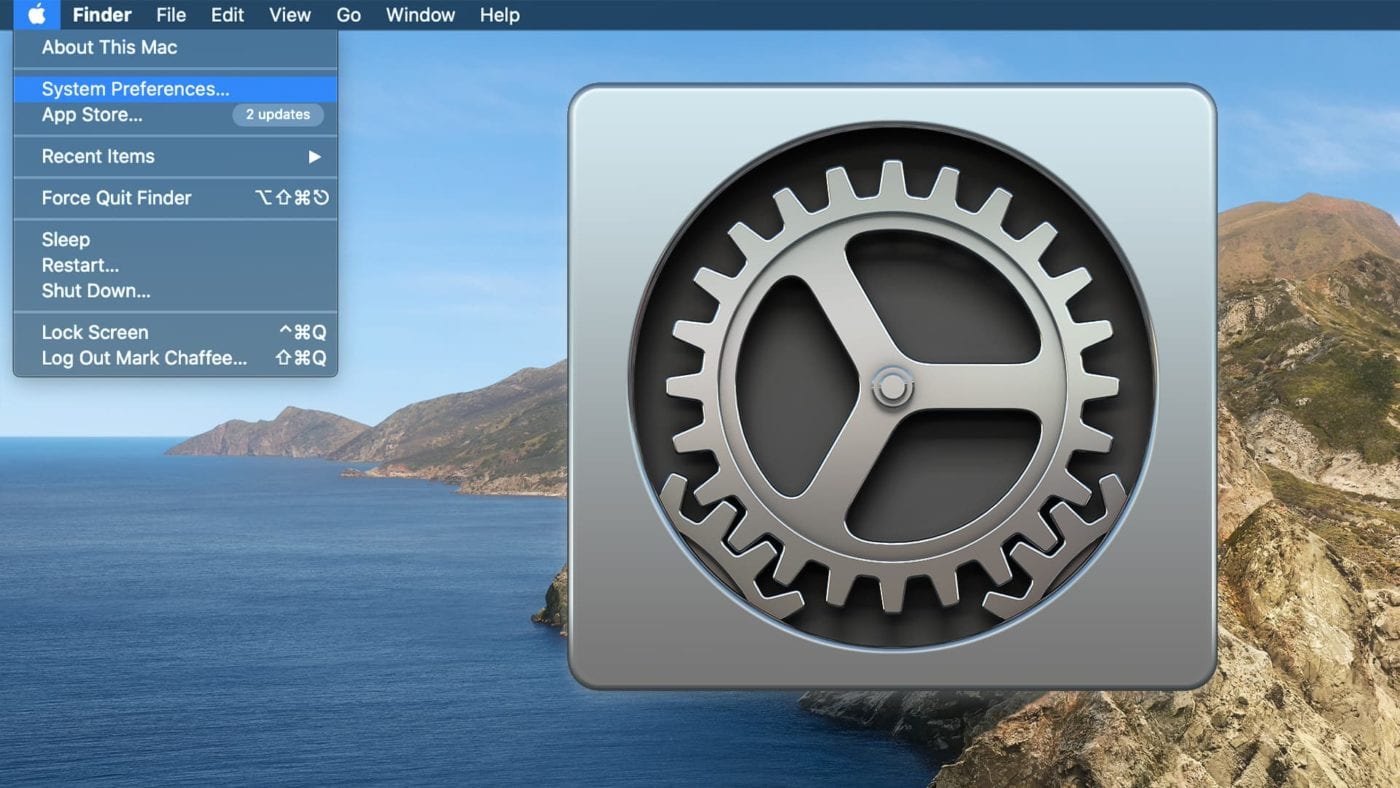Expand the Recent Items submenu arrow
The width and height of the screenshot is (1400, 788).
(x=314, y=157)
